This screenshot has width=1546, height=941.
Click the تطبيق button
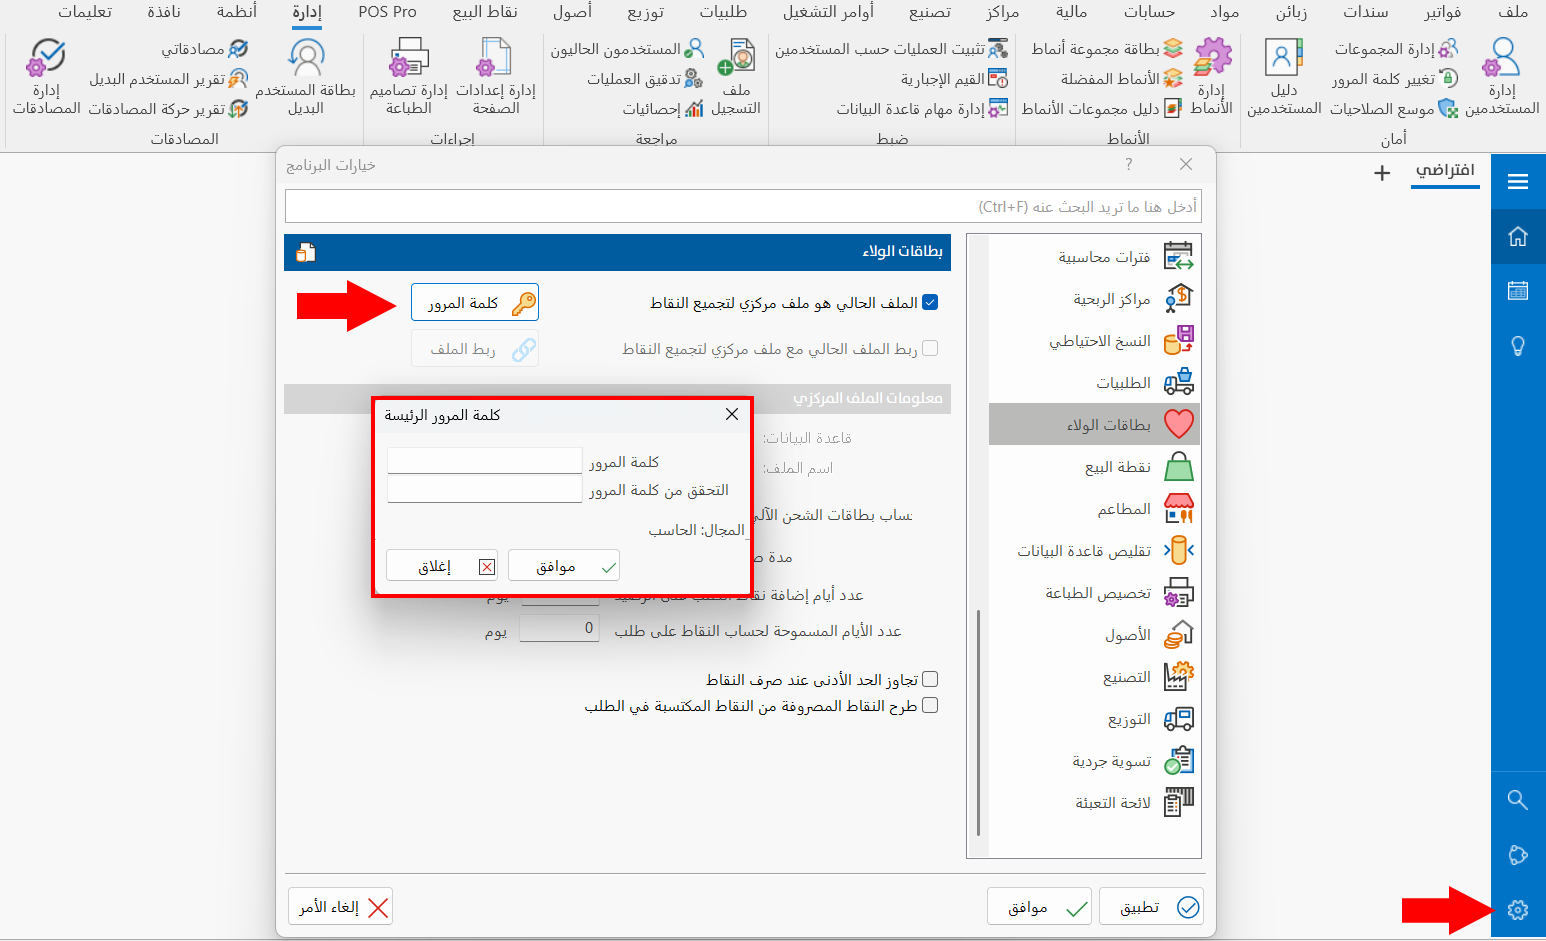click(1151, 906)
